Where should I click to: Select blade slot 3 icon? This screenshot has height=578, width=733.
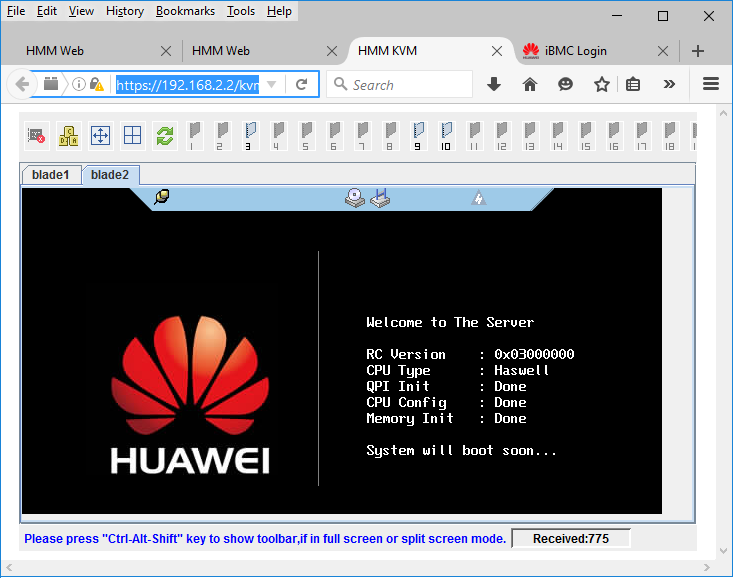pyautogui.click(x=251, y=136)
